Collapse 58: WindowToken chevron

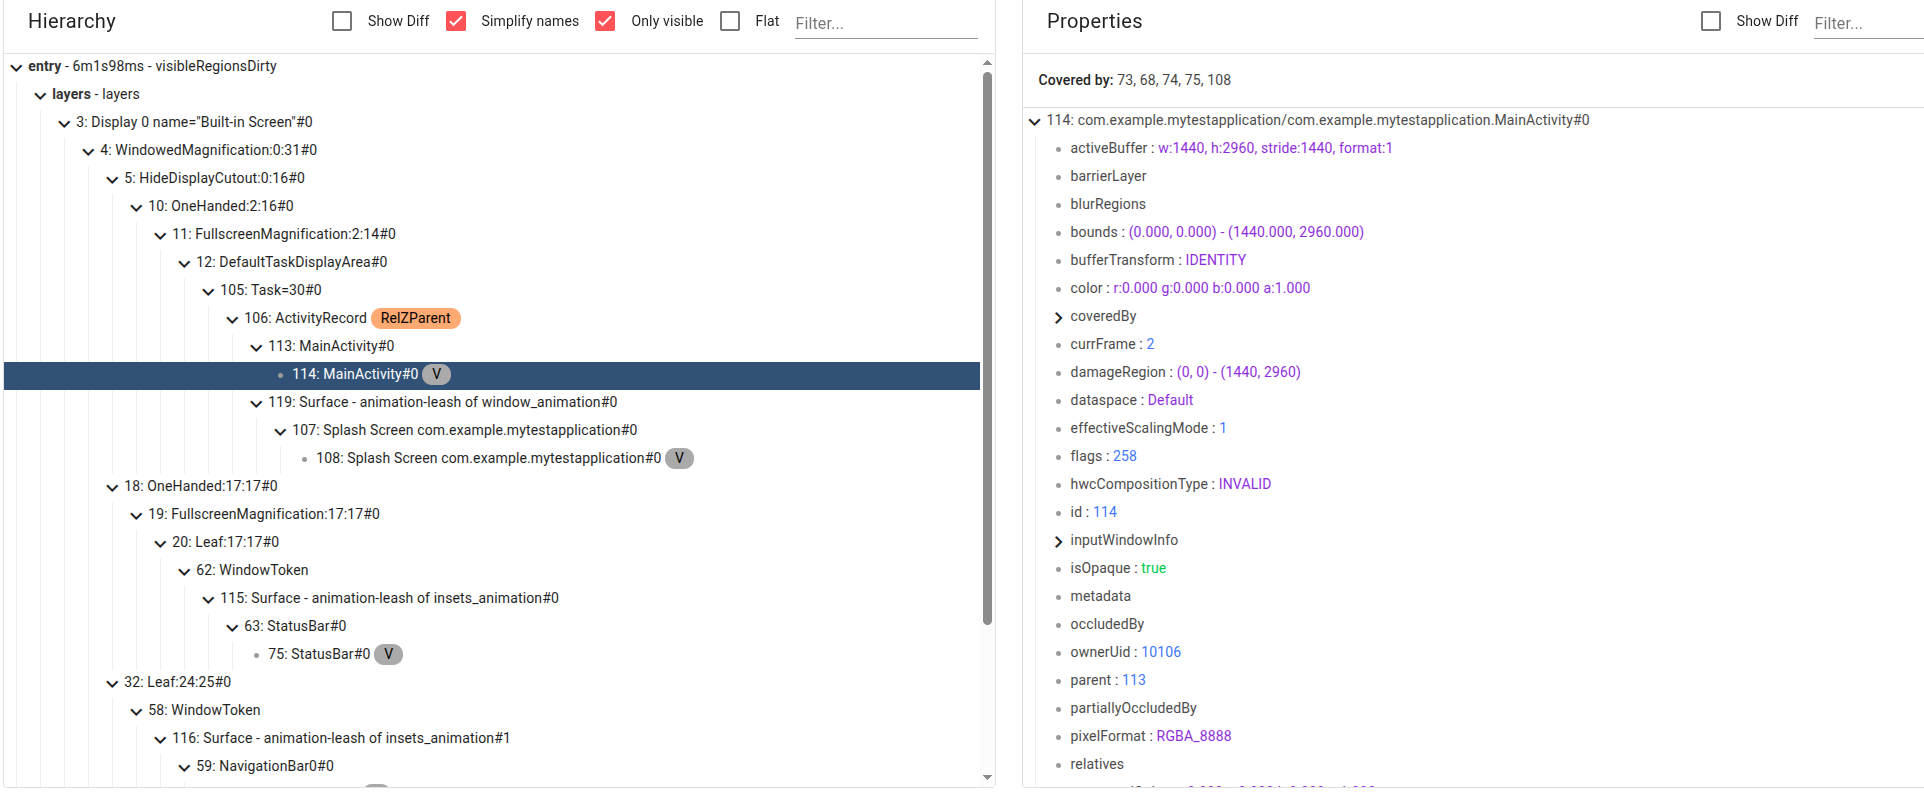tap(136, 711)
